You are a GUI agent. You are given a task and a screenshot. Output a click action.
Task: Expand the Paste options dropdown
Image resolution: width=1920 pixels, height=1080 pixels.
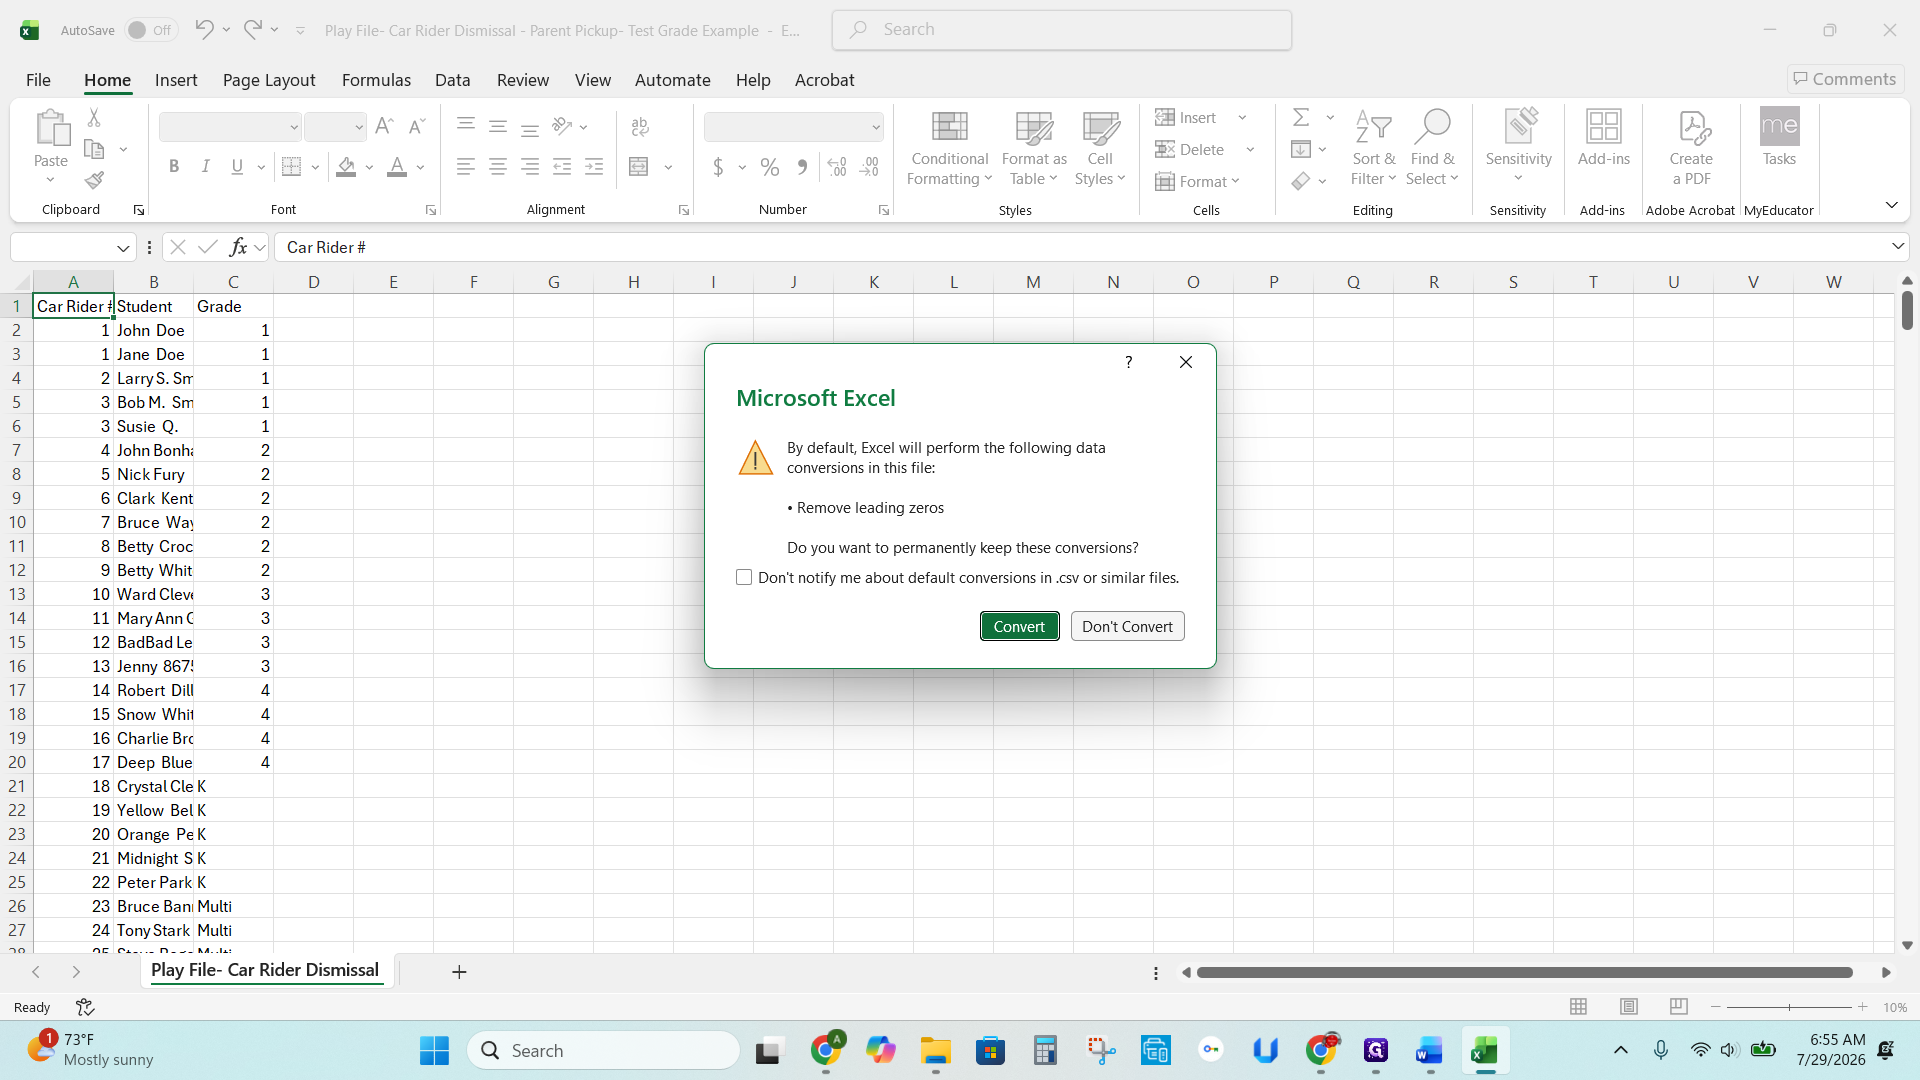click(x=50, y=180)
